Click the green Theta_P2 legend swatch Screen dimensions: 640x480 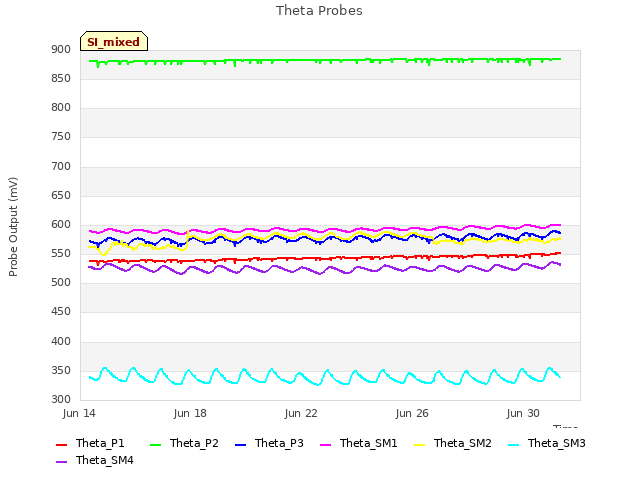(156, 444)
